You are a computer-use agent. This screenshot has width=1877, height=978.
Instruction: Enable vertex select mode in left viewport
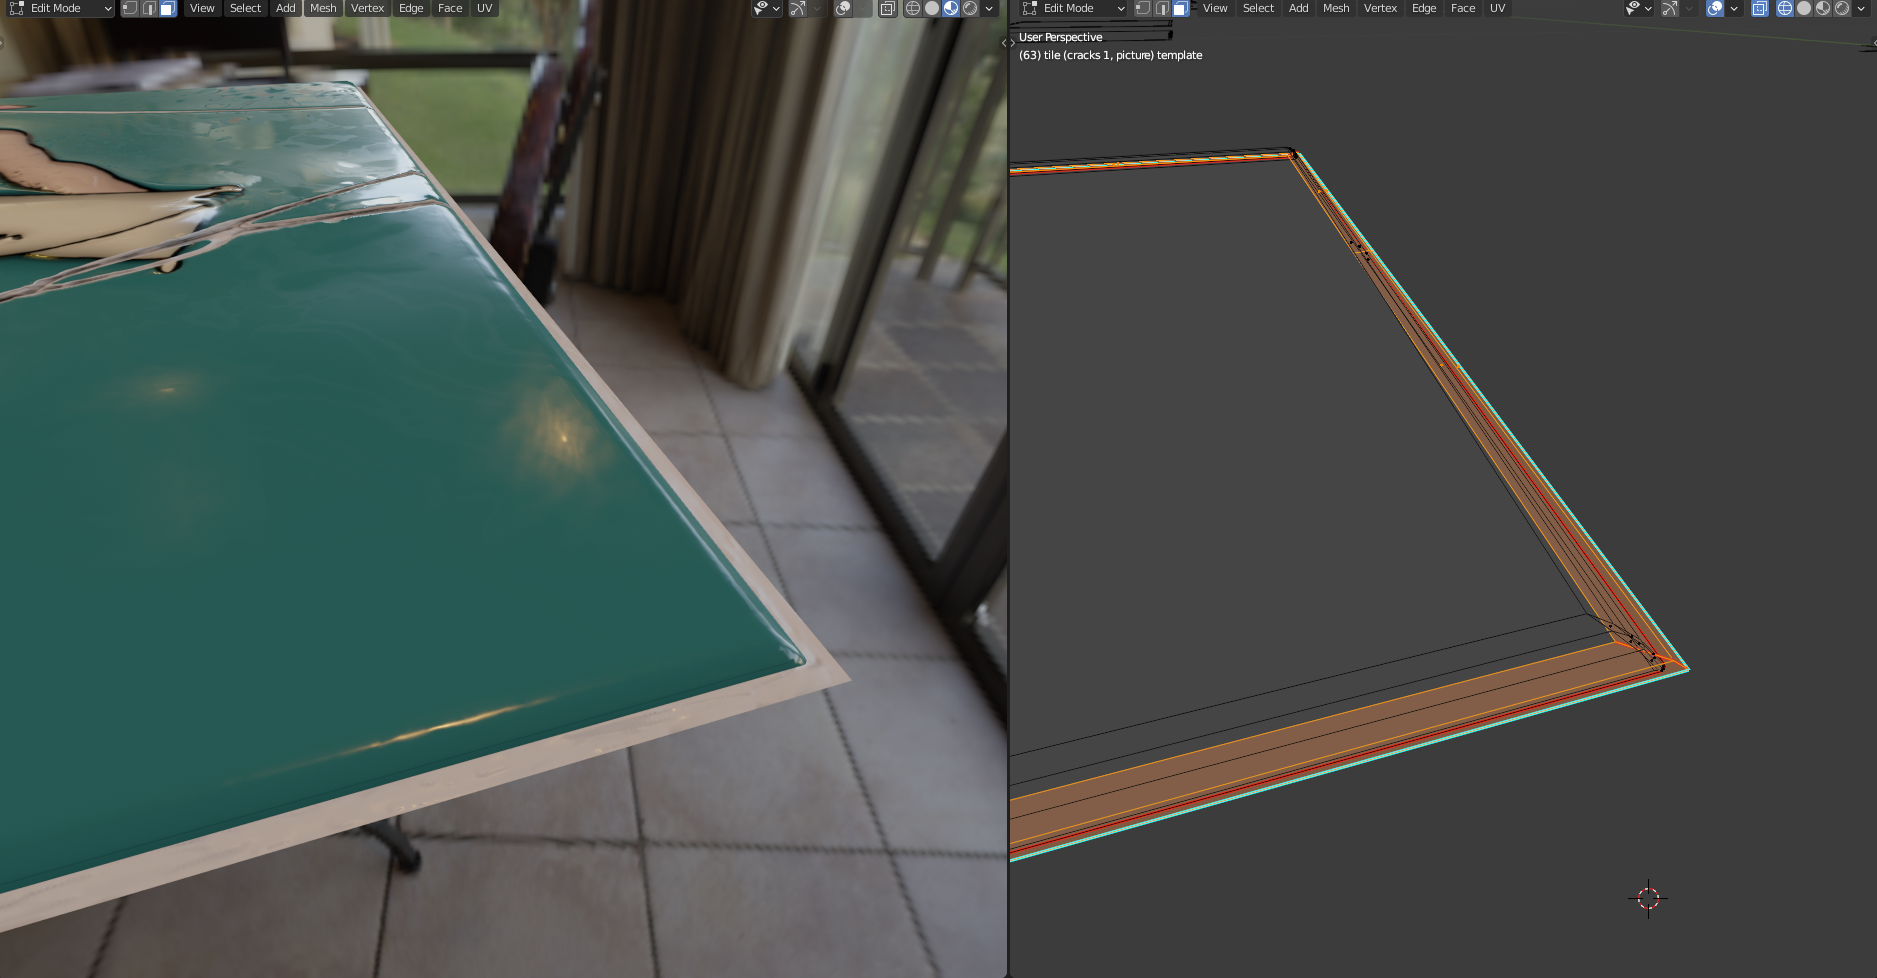pyautogui.click(x=130, y=8)
